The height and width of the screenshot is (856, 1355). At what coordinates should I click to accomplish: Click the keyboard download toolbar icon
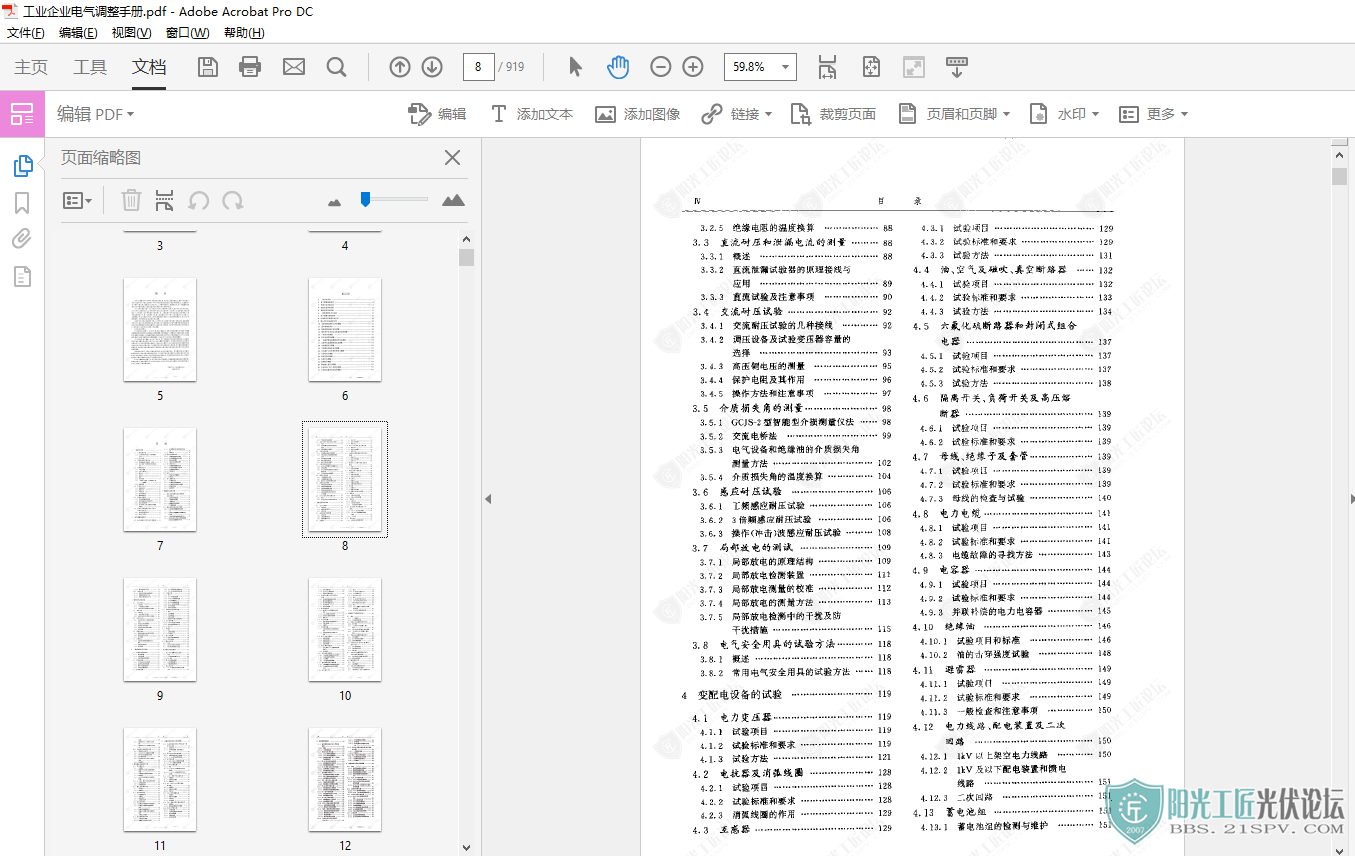(x=957, y=67)
